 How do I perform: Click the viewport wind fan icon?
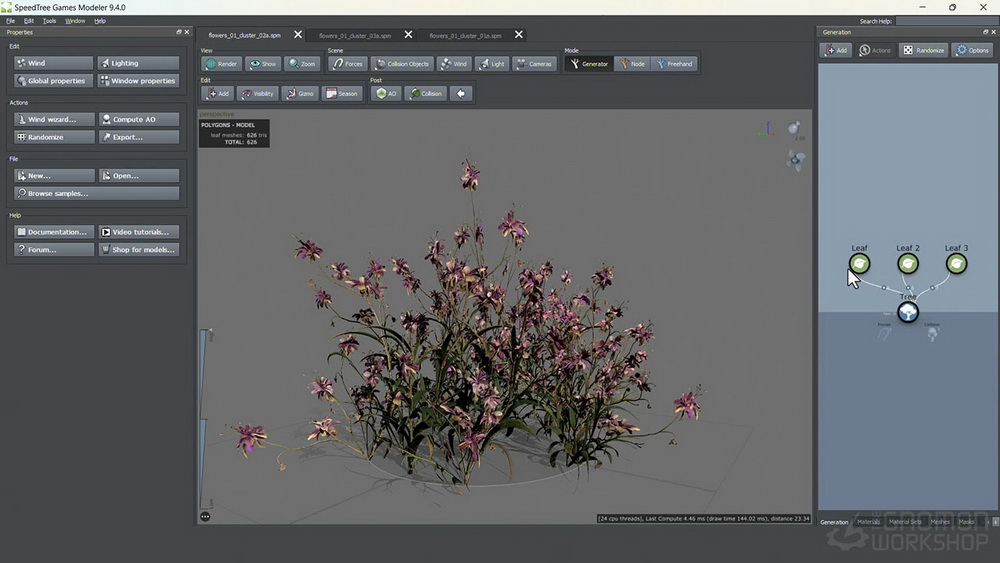pos(795,159)
